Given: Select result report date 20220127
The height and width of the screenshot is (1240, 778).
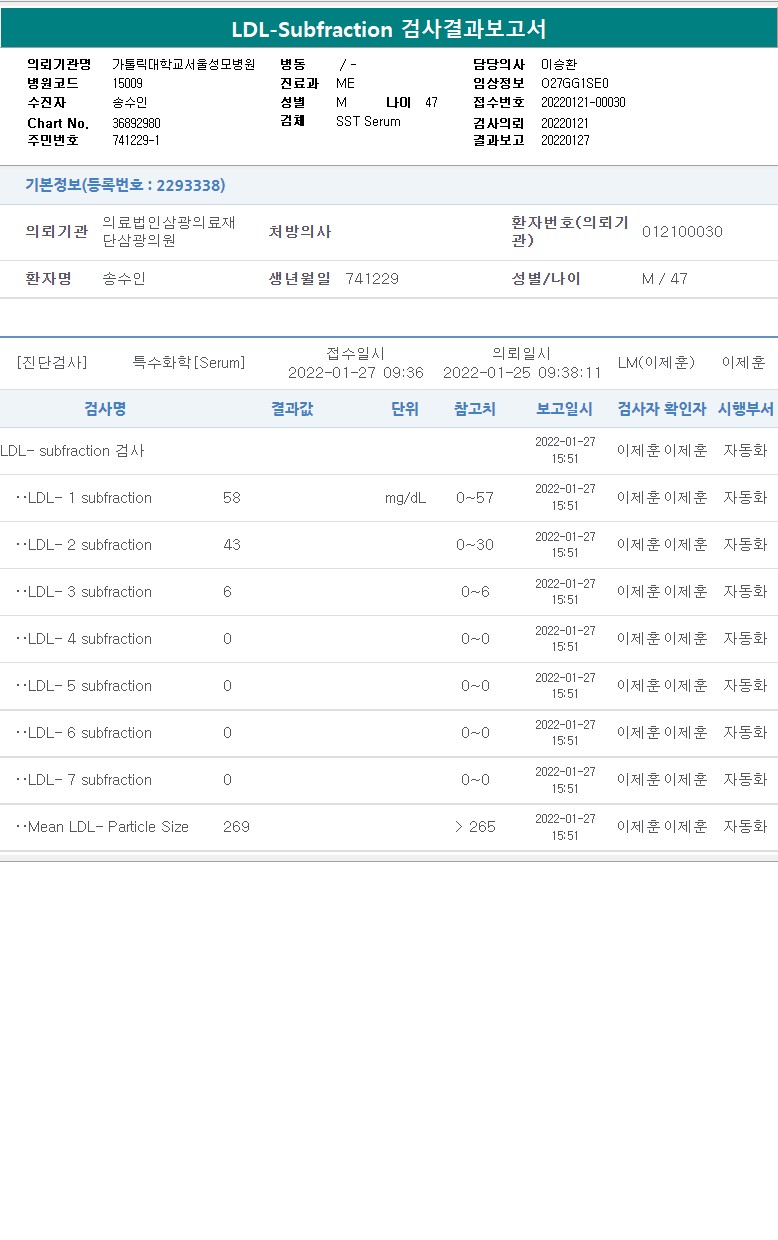Looking at the screenshot, I should pyautogui.click(x=565, y=140).
